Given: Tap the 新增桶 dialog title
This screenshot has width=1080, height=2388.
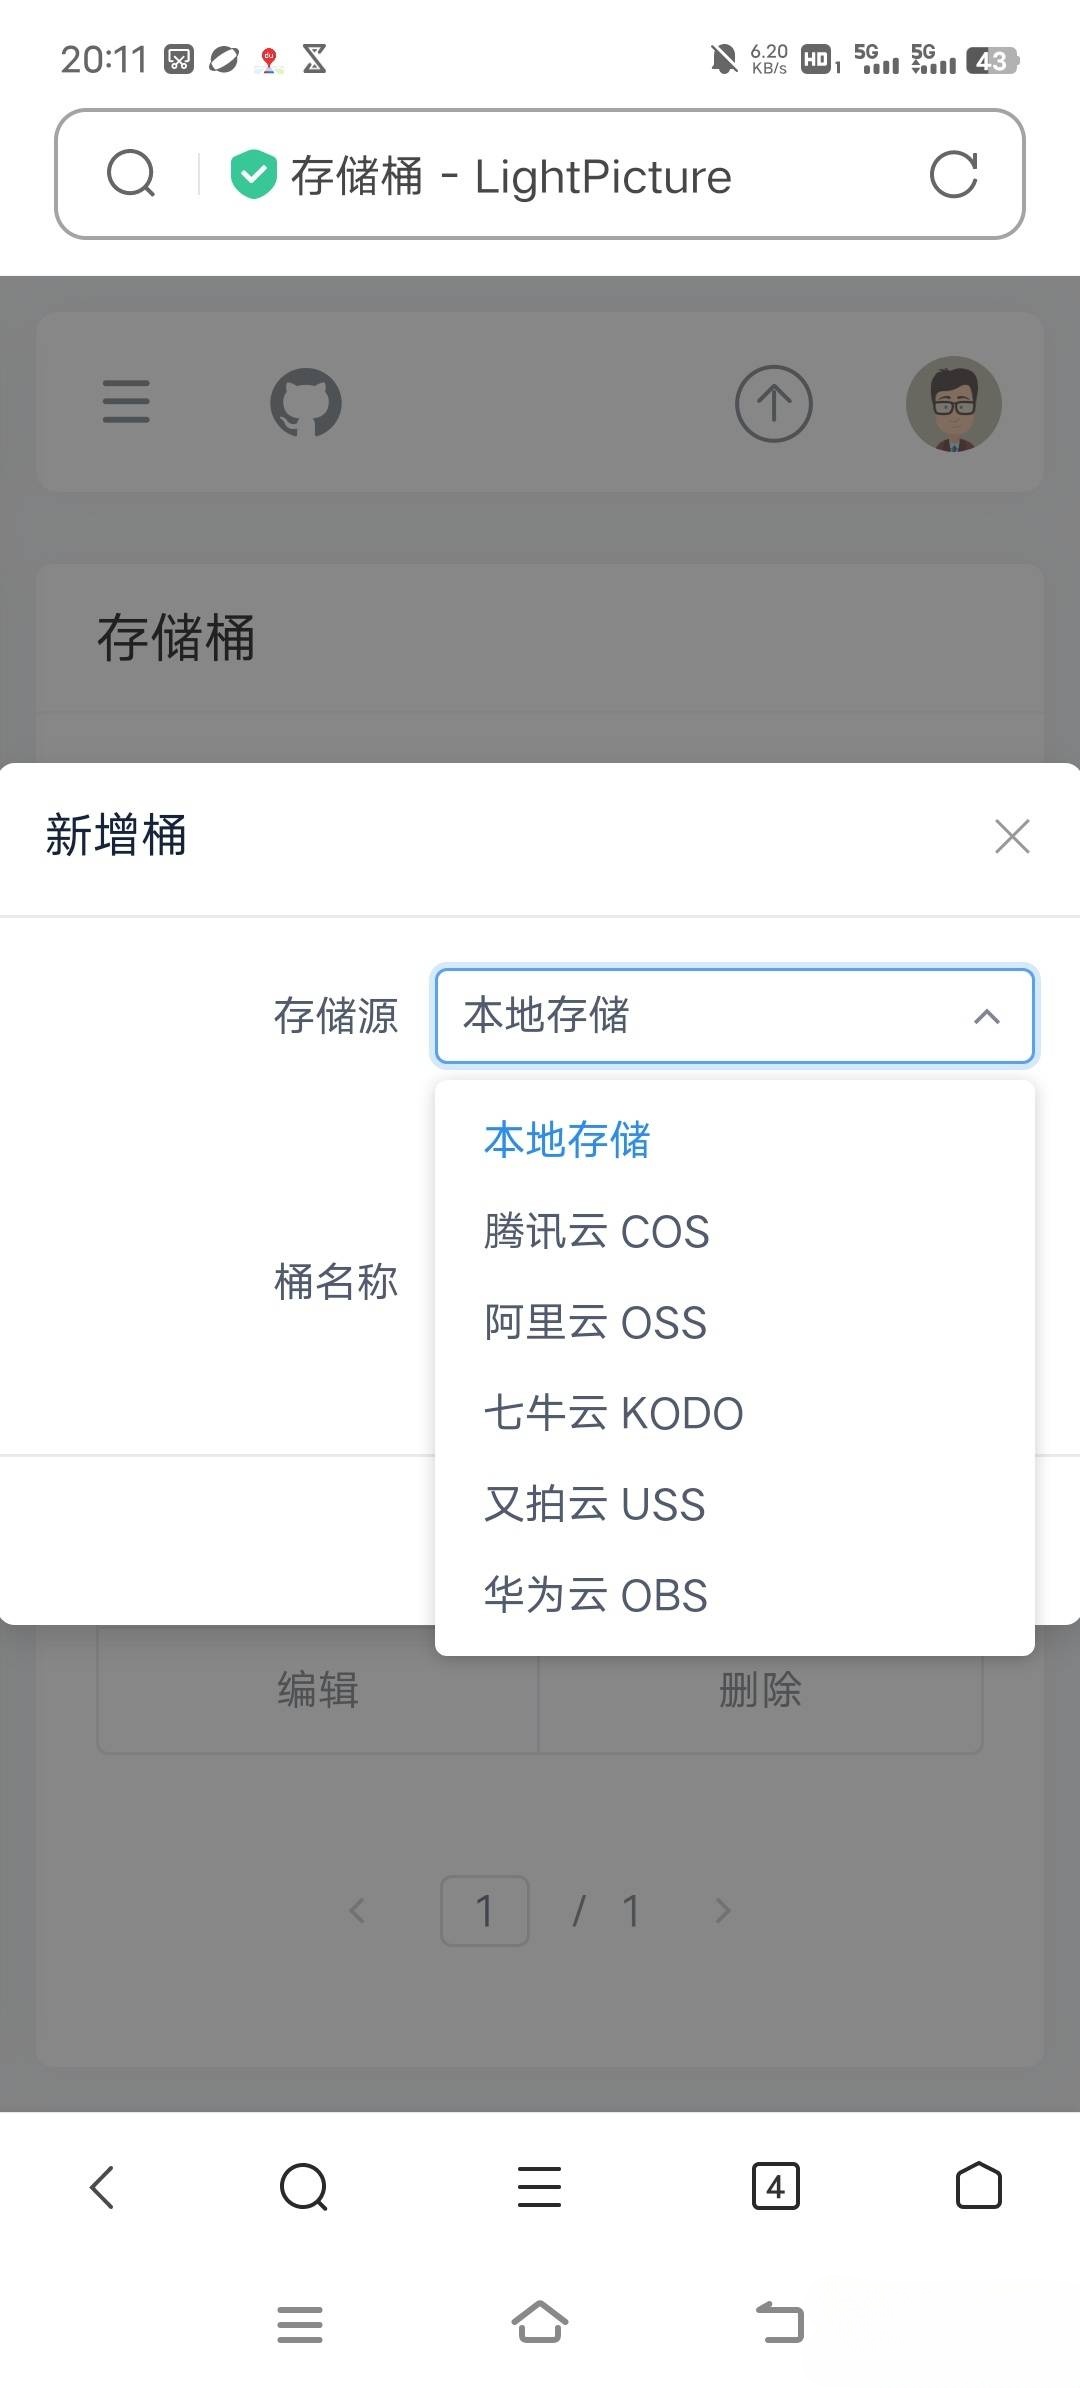Looking at the screenshot, I should point(116,835).
